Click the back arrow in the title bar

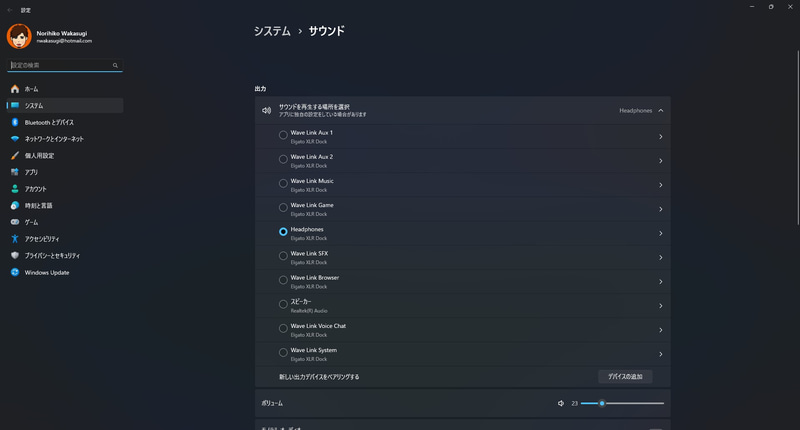pyautogui.click(x=10, y=10)
